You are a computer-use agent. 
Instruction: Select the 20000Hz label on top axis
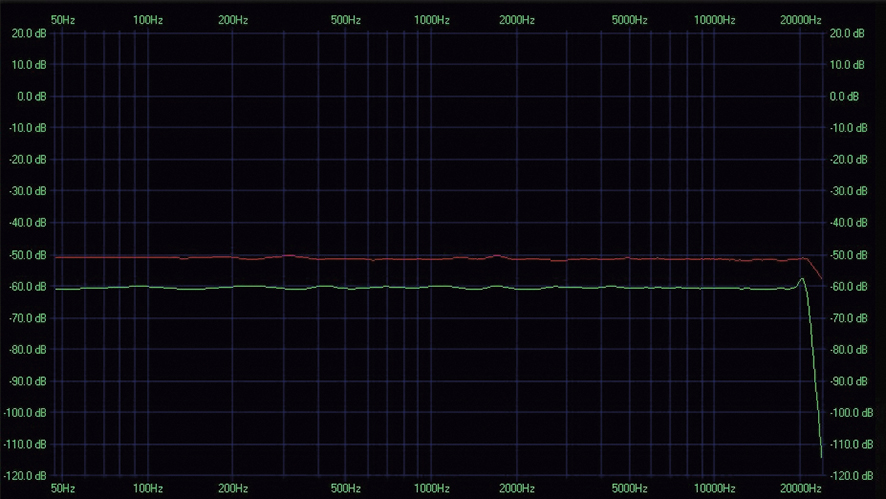(801, 20)
